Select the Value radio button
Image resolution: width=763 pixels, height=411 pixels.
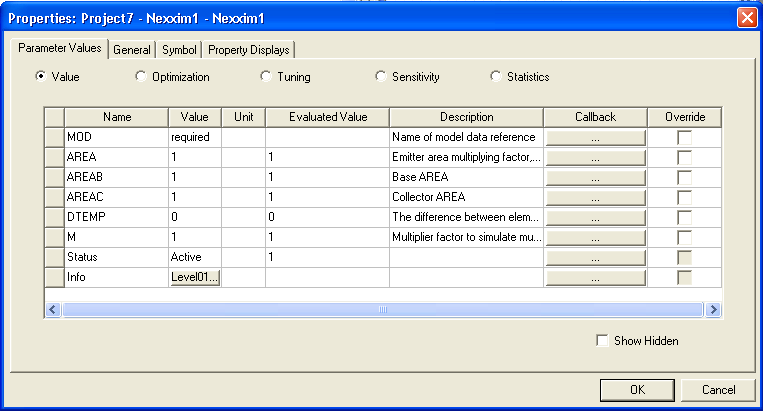(x=41, y=76)
